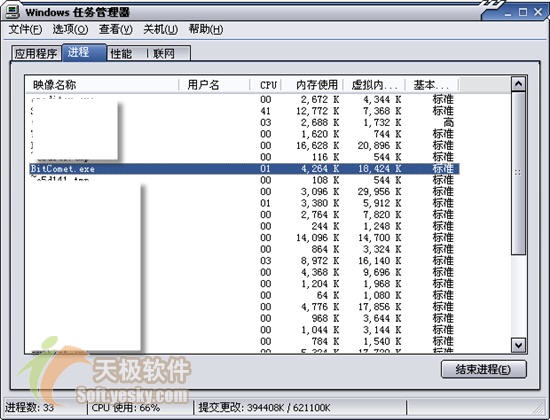Click the 提交更改 status entry
Viewport: 550px width, 420px height.
[x=264, y=408]
